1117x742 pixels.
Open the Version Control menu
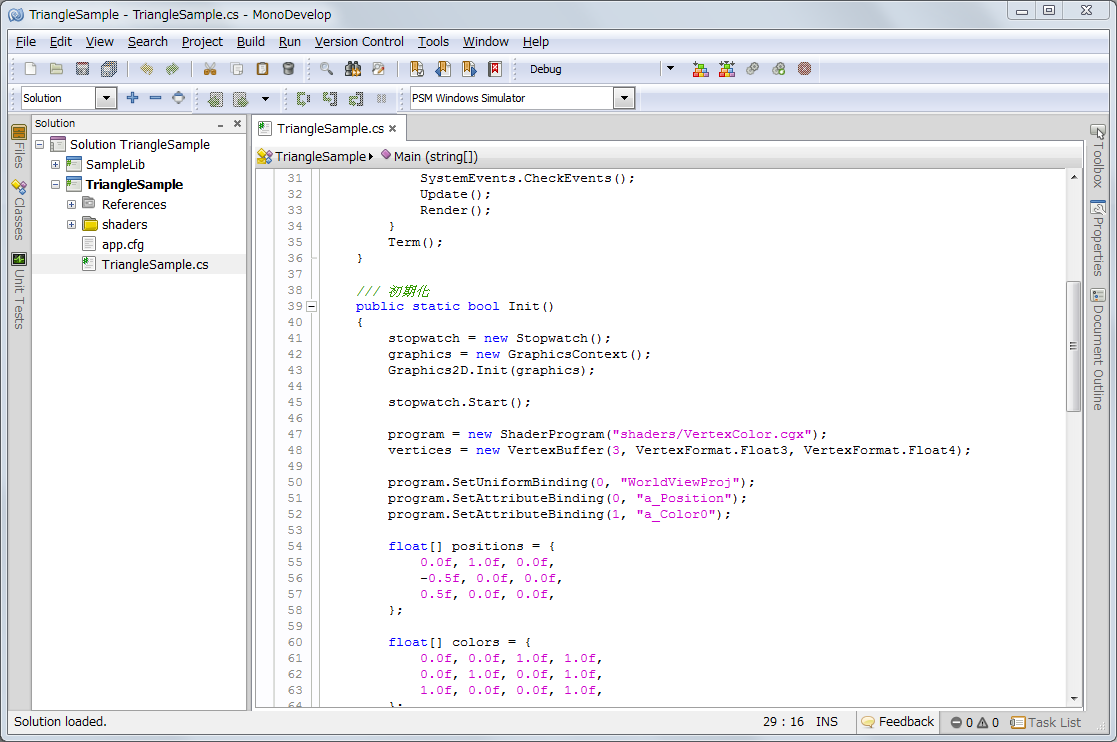click(359, 41)
